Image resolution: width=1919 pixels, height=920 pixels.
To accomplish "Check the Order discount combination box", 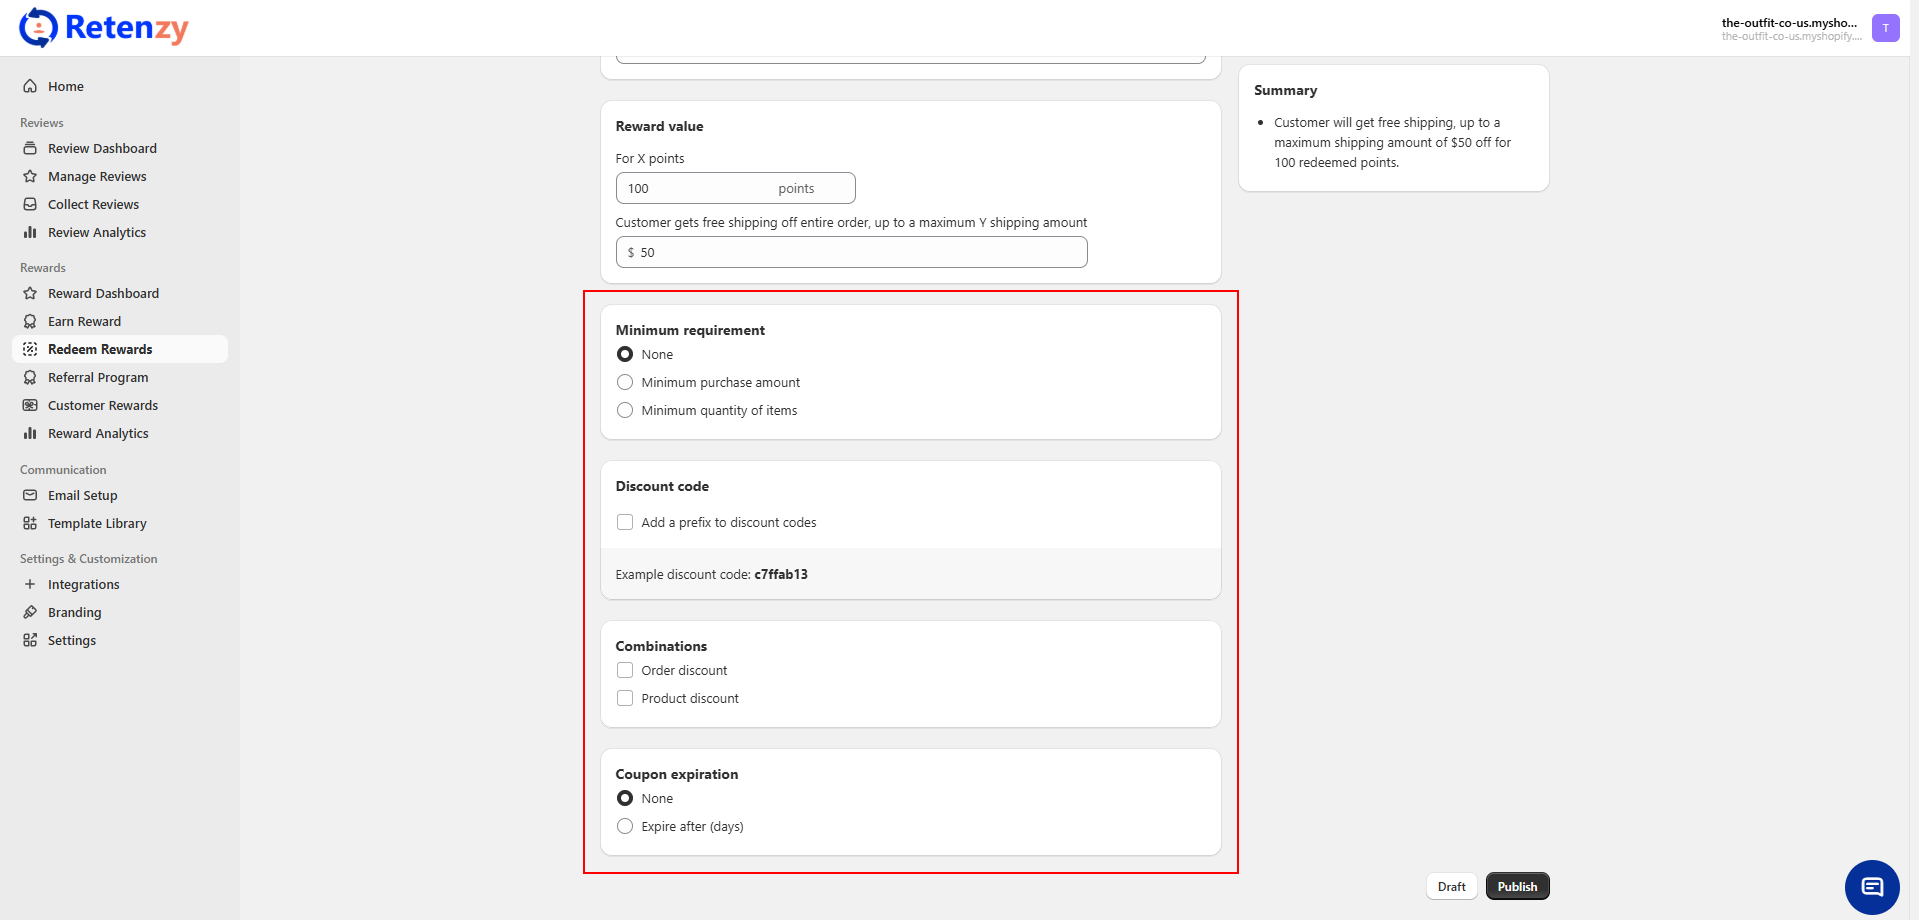I will [625, 670].
